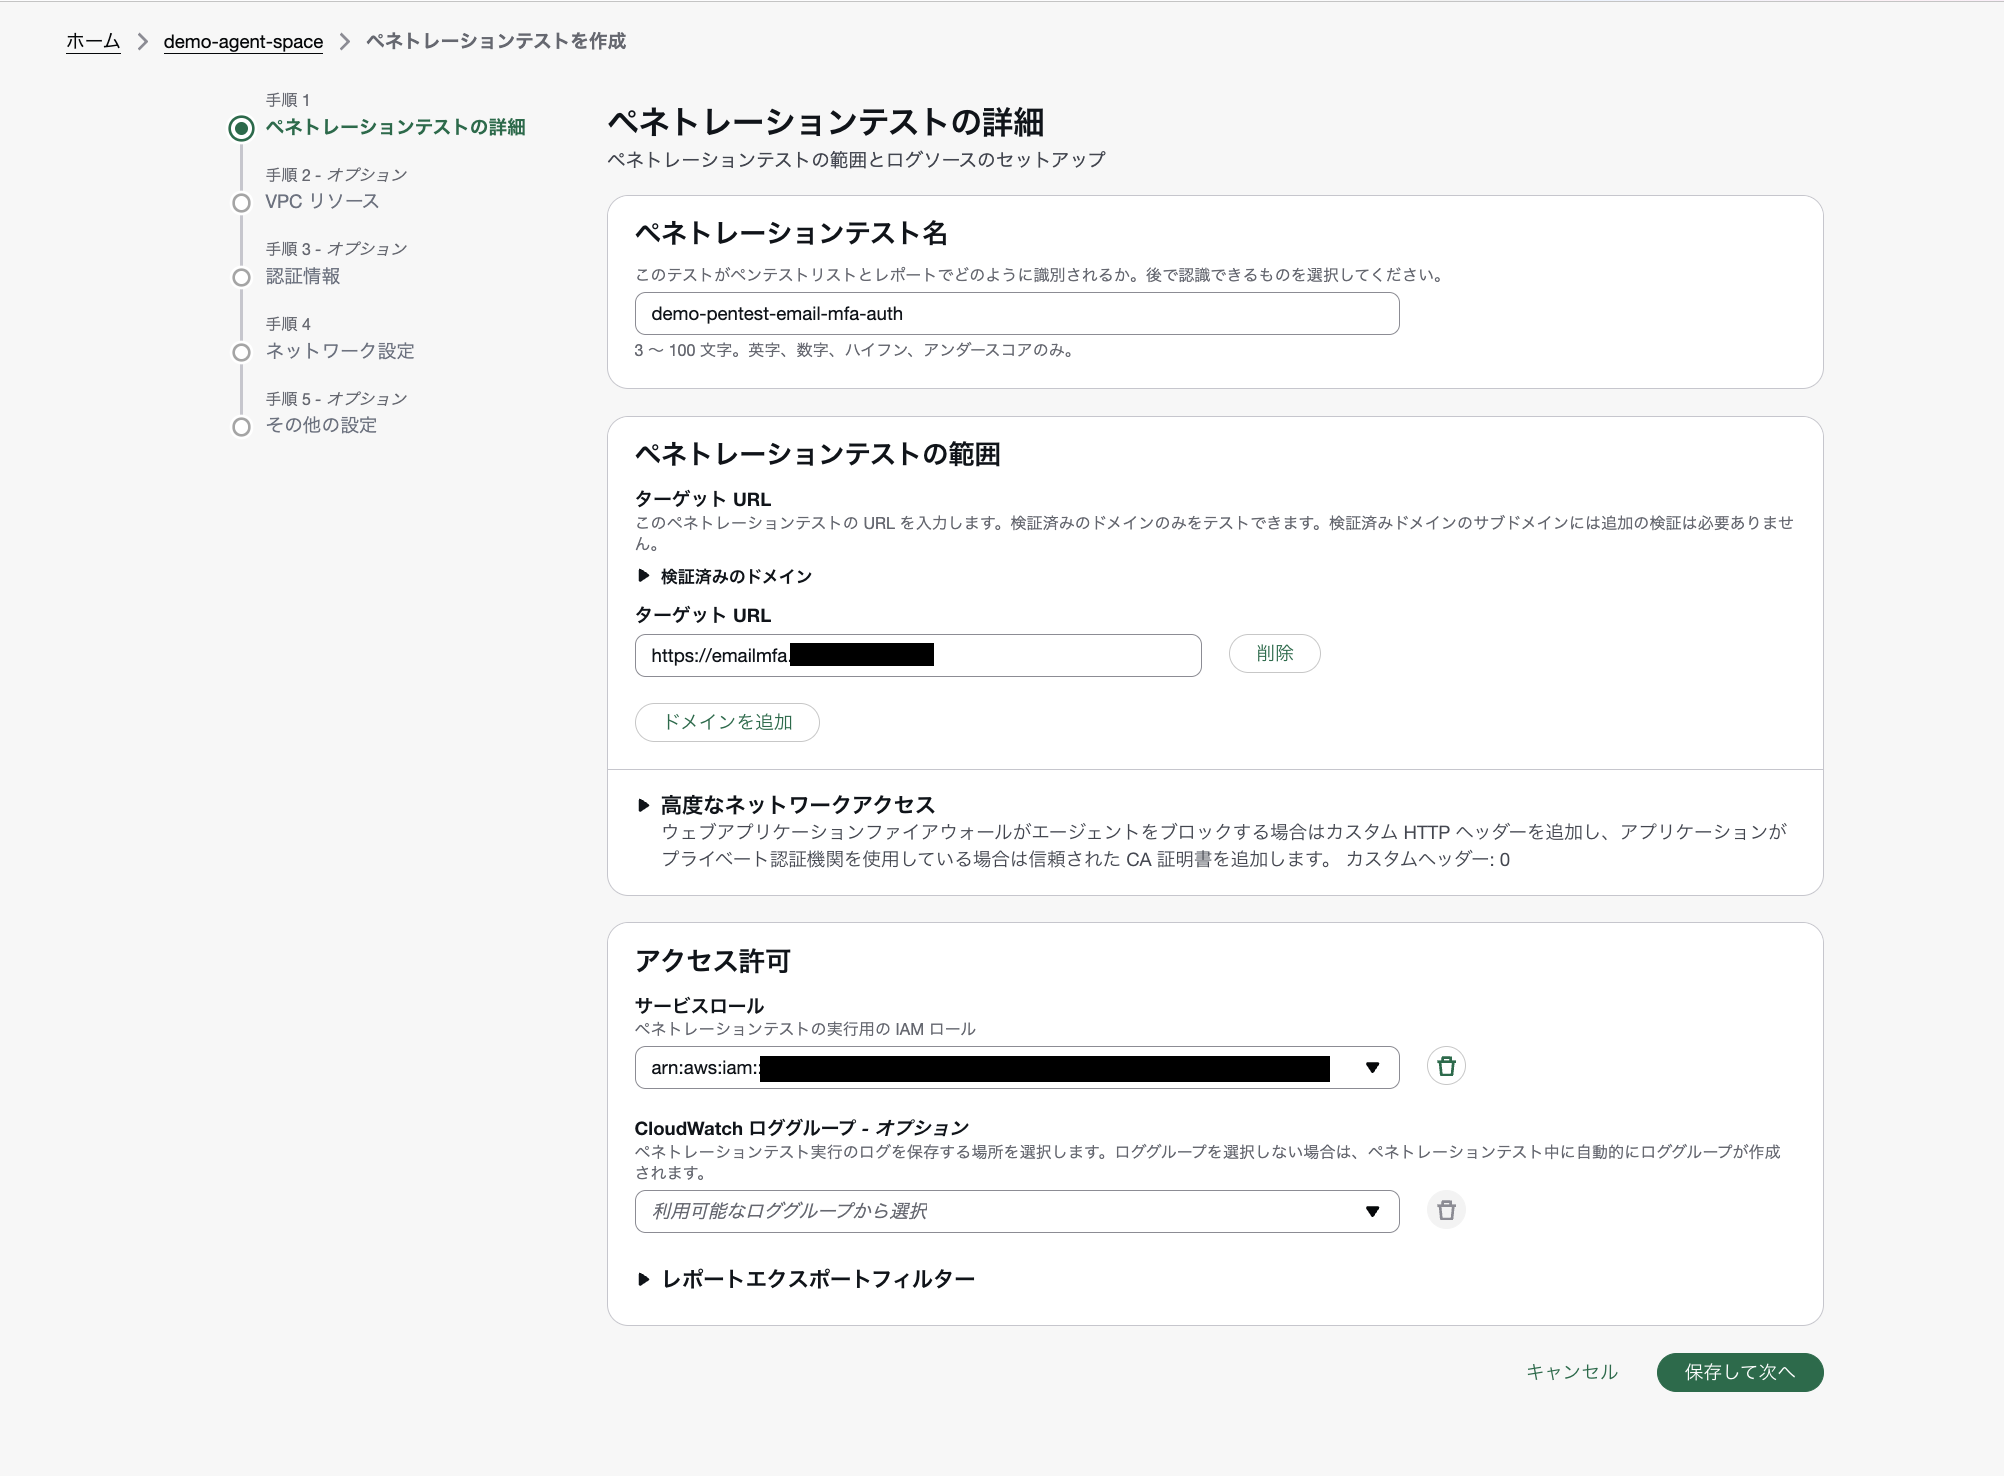Click 手順 2 - オプション label
The width and height of the screenshot is (2004, 1476).
tap(336, 174)
